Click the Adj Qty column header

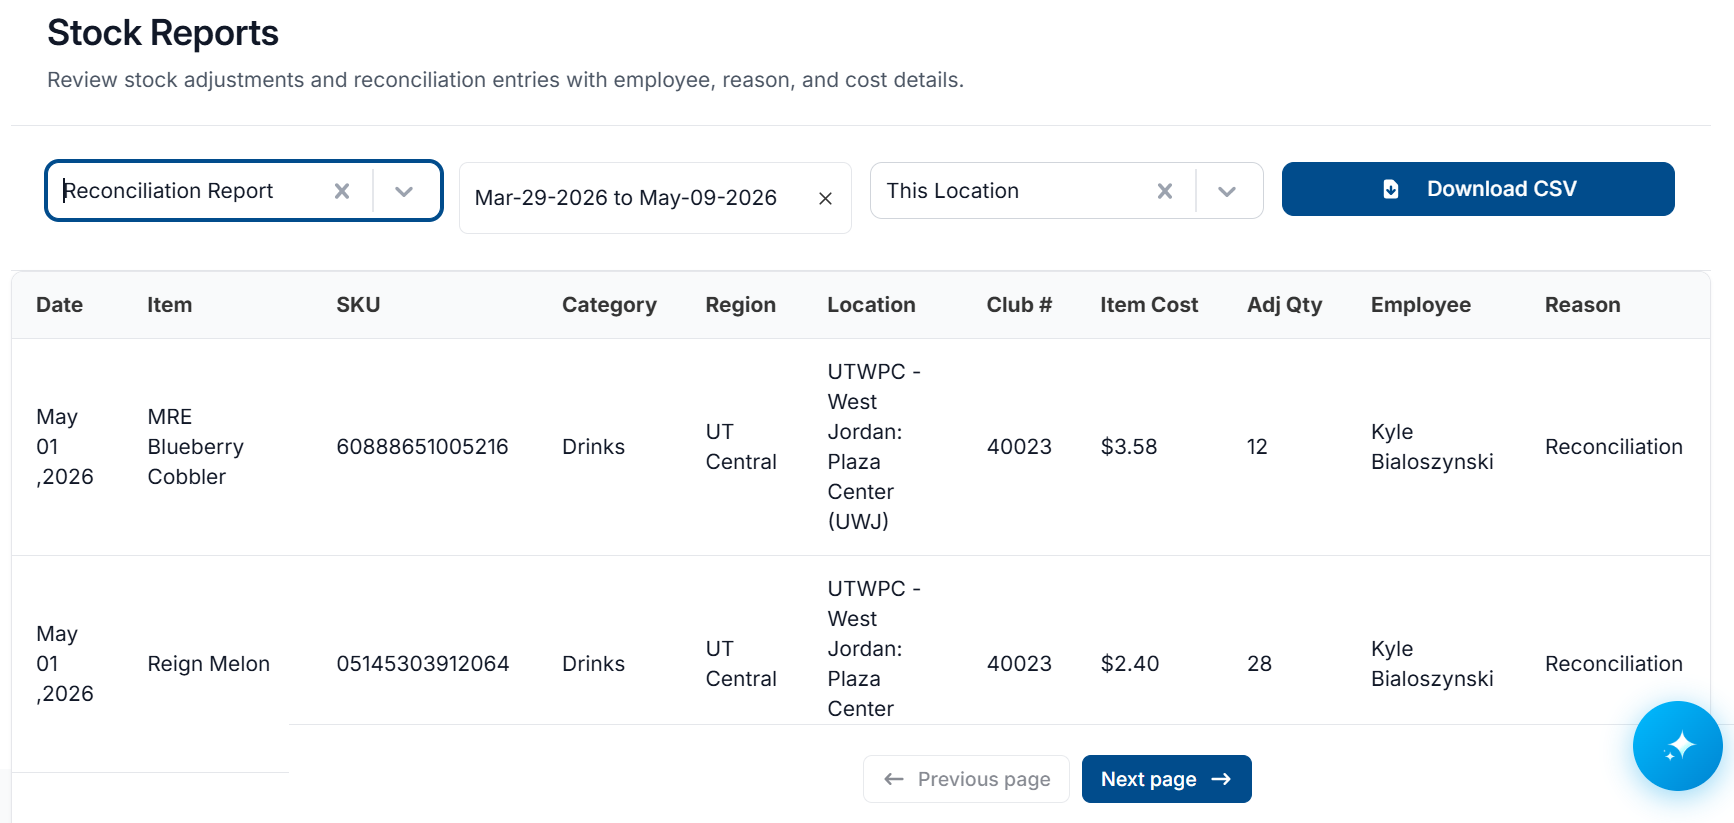(x=1284, y=305)
